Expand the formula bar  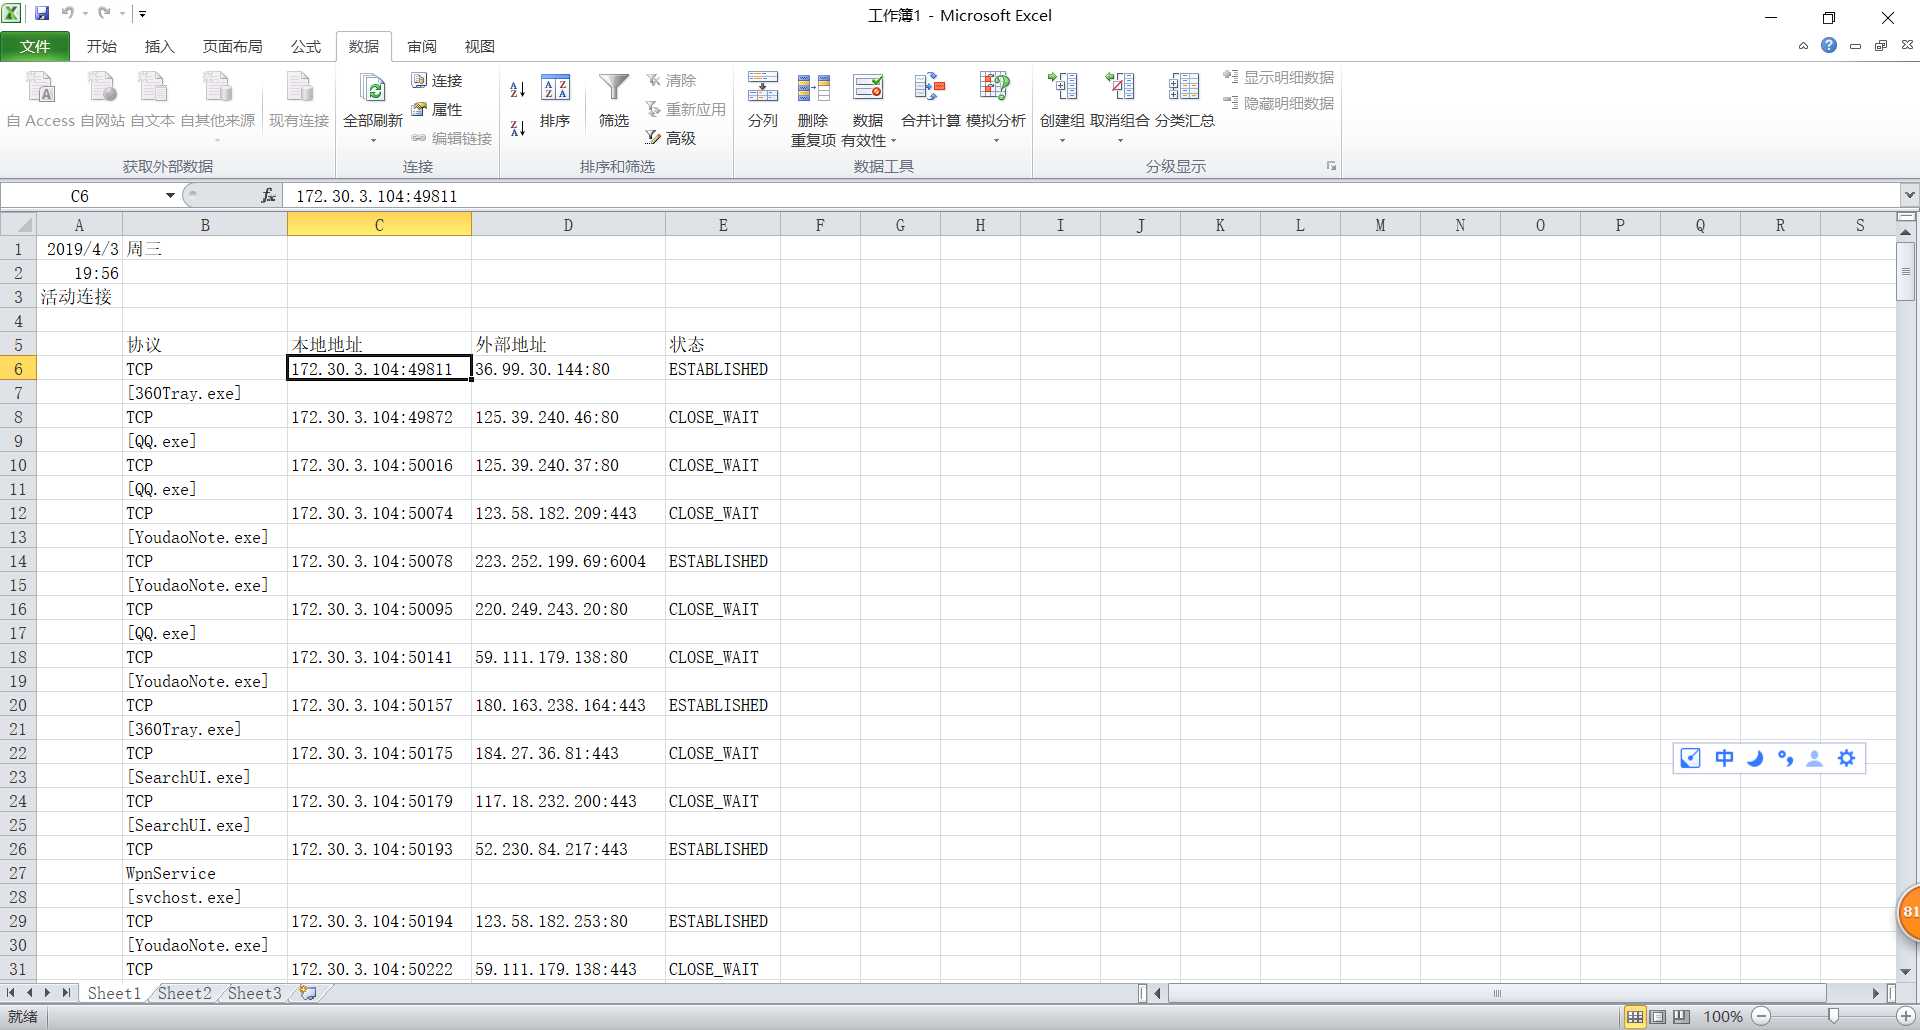(1909, 195)
